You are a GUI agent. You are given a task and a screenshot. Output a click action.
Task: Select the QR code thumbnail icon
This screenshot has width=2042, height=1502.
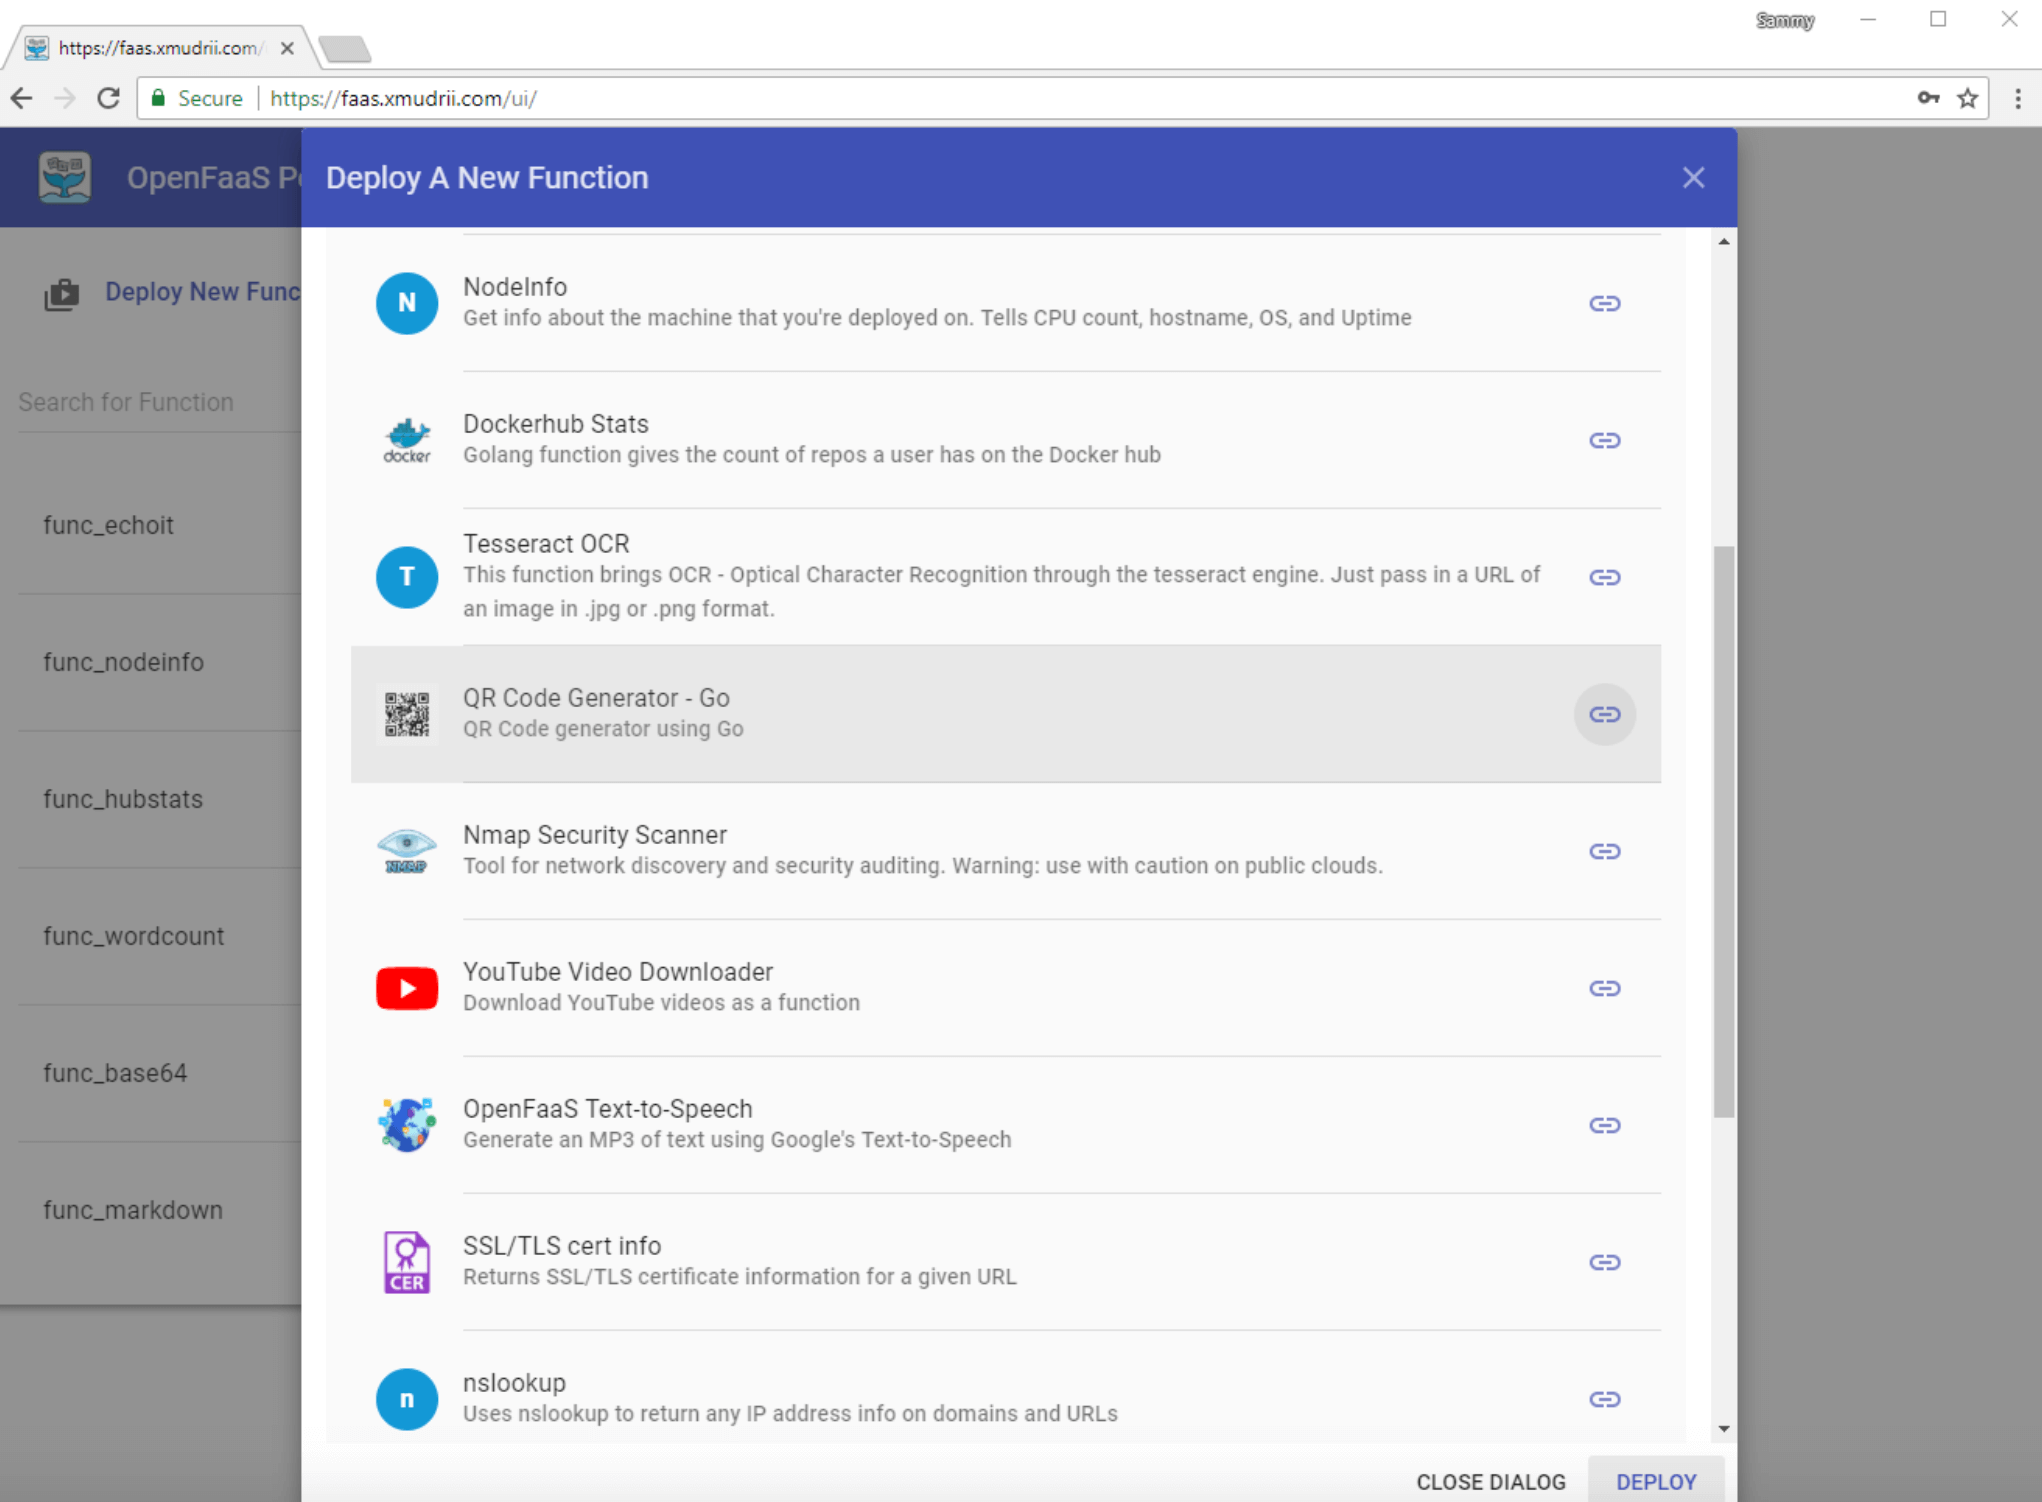[x=407, y=714]
